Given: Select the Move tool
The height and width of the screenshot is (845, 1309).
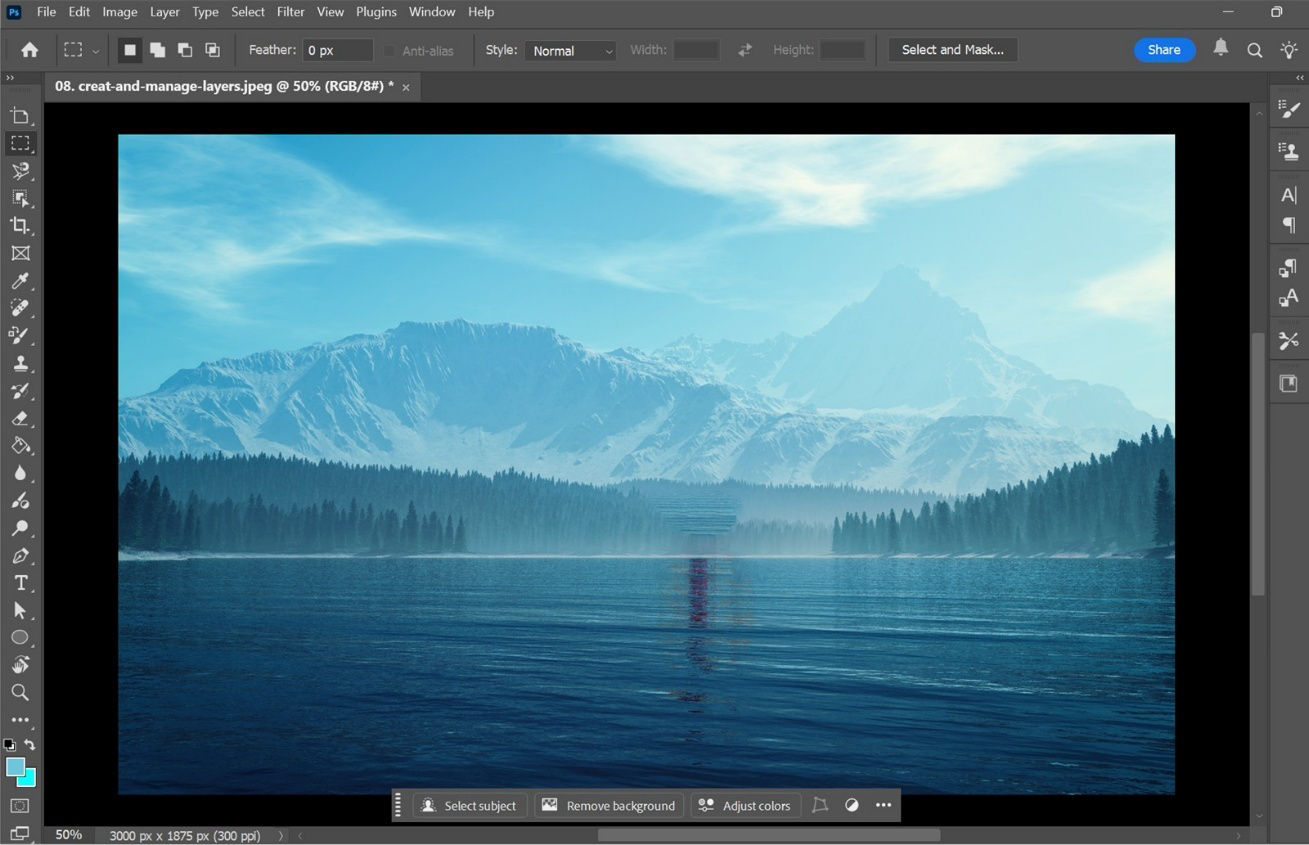Looking at the screenshot, I should [20, 115].
